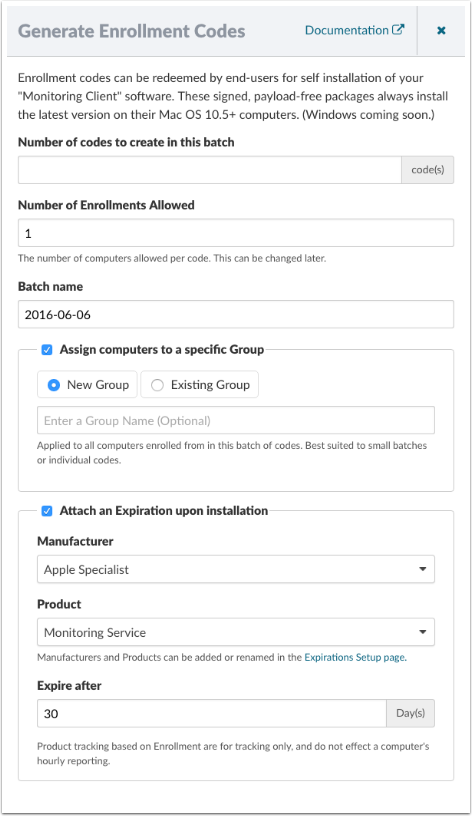Click the external-link icon beside Documentation
This screenshot has width=472, height=816.
point(398,30)
